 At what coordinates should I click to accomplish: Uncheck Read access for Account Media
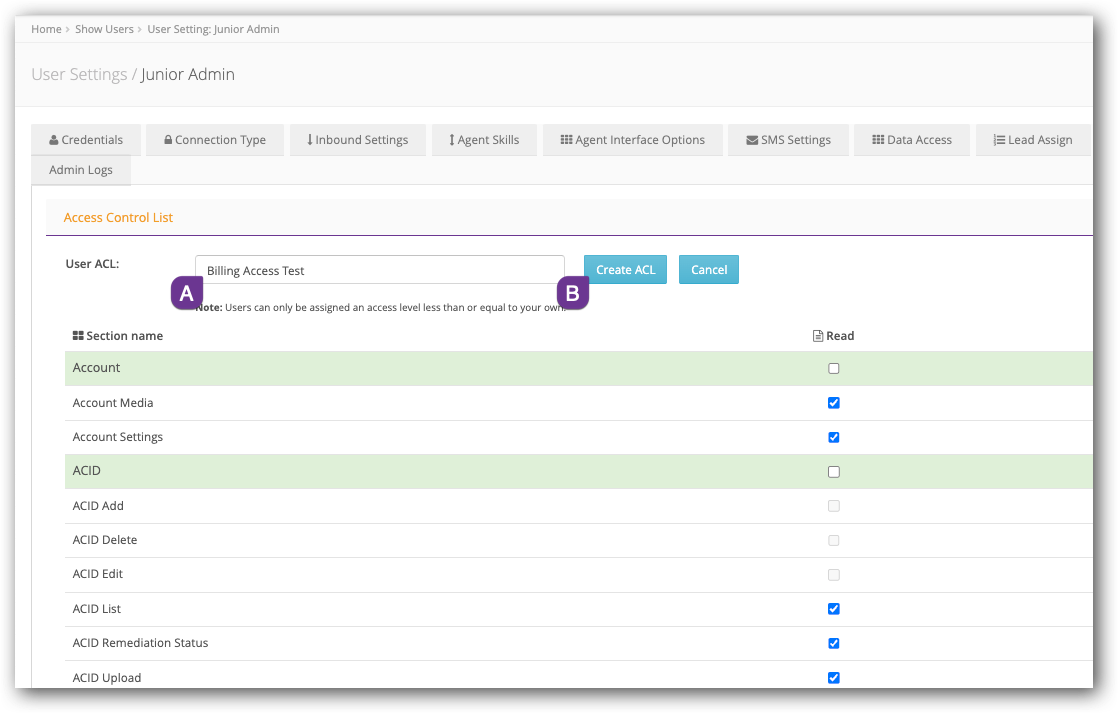[x=833, y=402]
